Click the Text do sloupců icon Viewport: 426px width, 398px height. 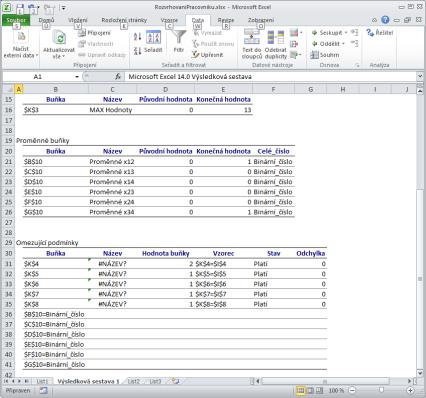point(252,37)
